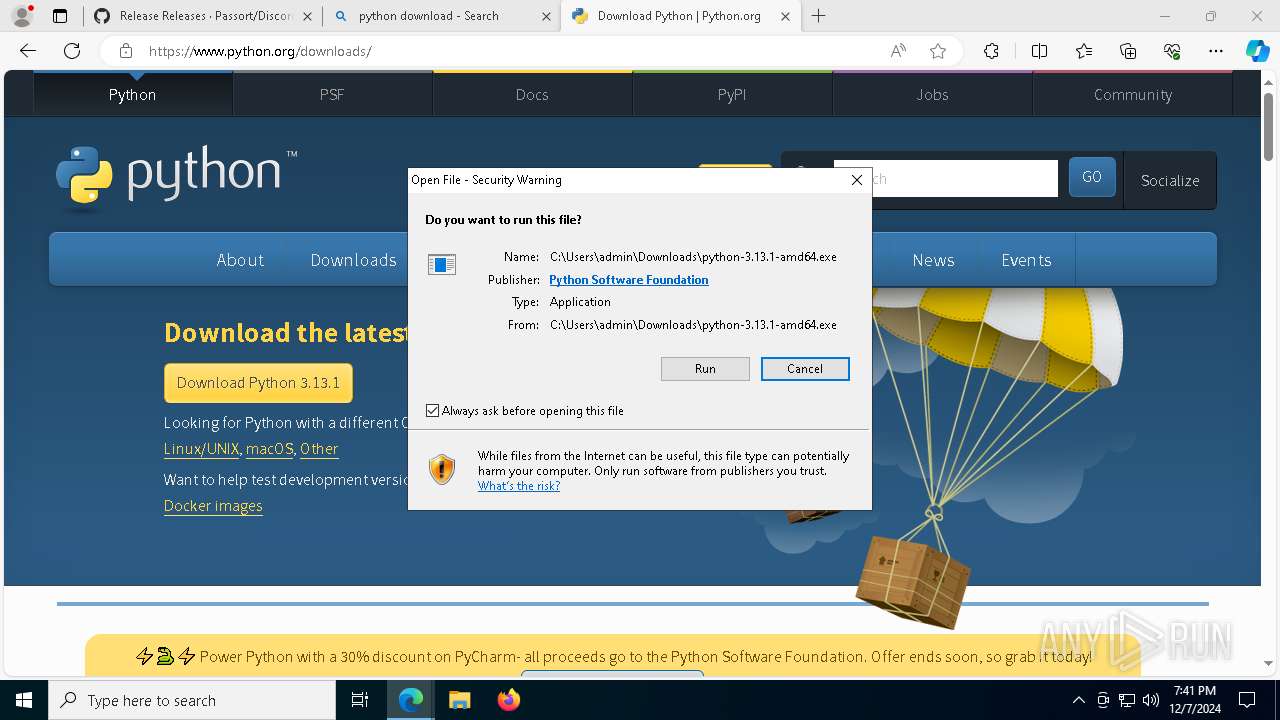Close the GitHub Releases tab
Screen dimensions: 1280x720
tap(307, 16)
